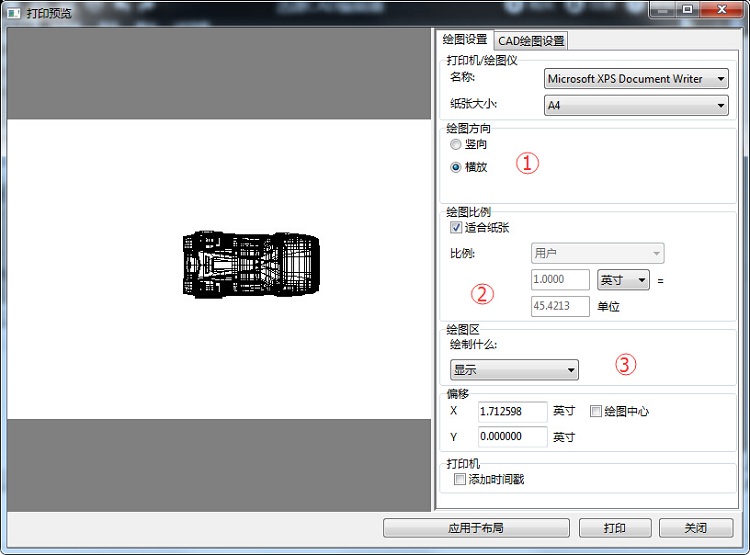Click the Y offset input field
Viewport: 750px width, 555px height.
click(x=513, y=437)
